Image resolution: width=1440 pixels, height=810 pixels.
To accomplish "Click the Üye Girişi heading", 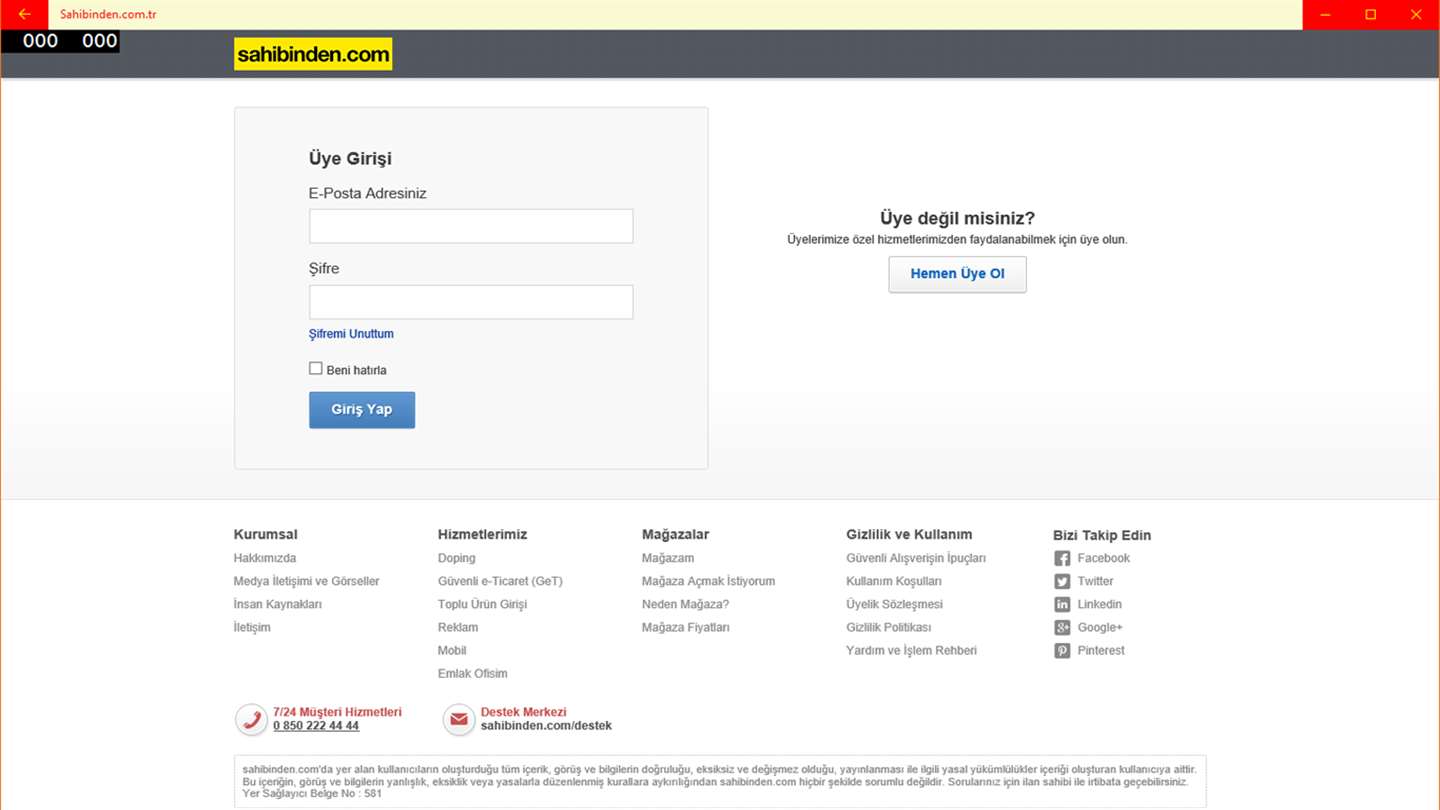I will click(350, 159).
